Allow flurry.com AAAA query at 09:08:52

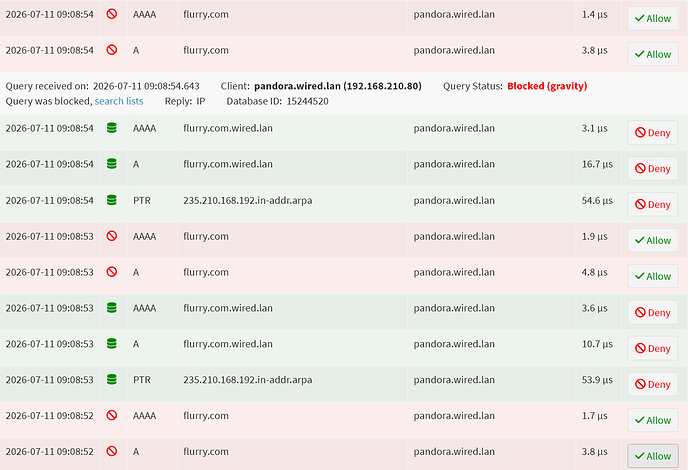[x=653, y=420]
